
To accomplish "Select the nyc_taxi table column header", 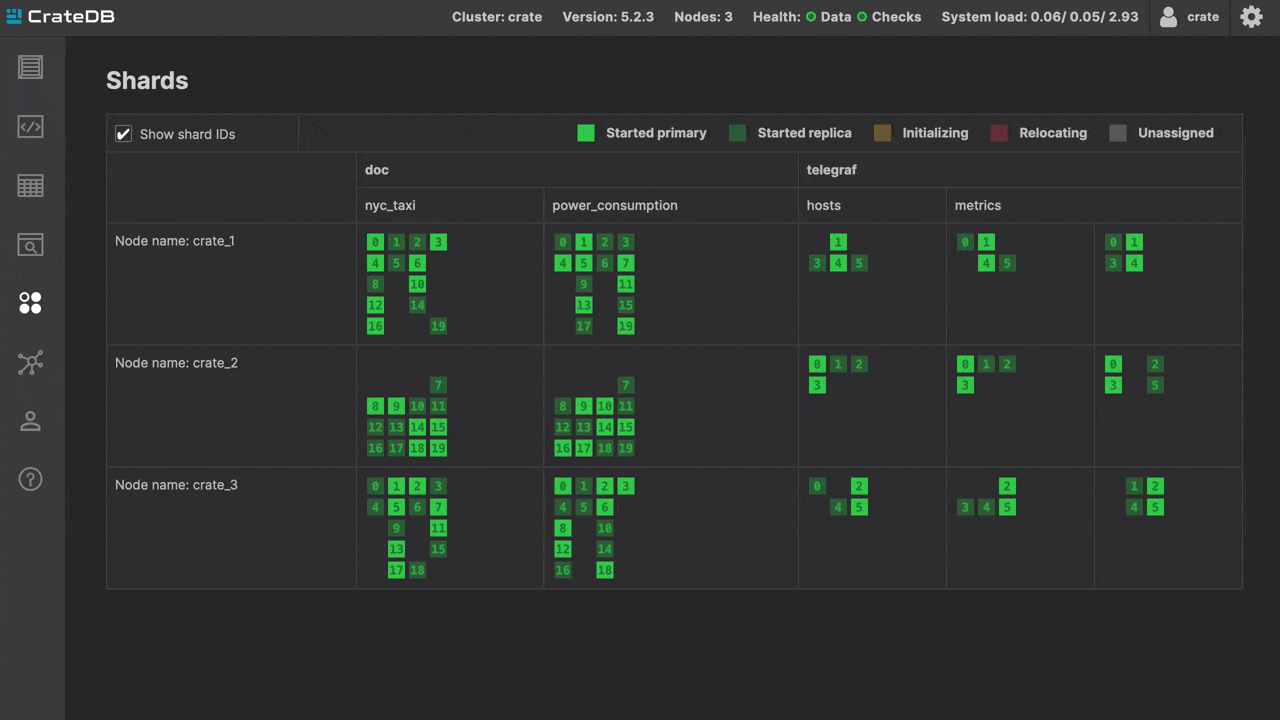I will 390,205.
